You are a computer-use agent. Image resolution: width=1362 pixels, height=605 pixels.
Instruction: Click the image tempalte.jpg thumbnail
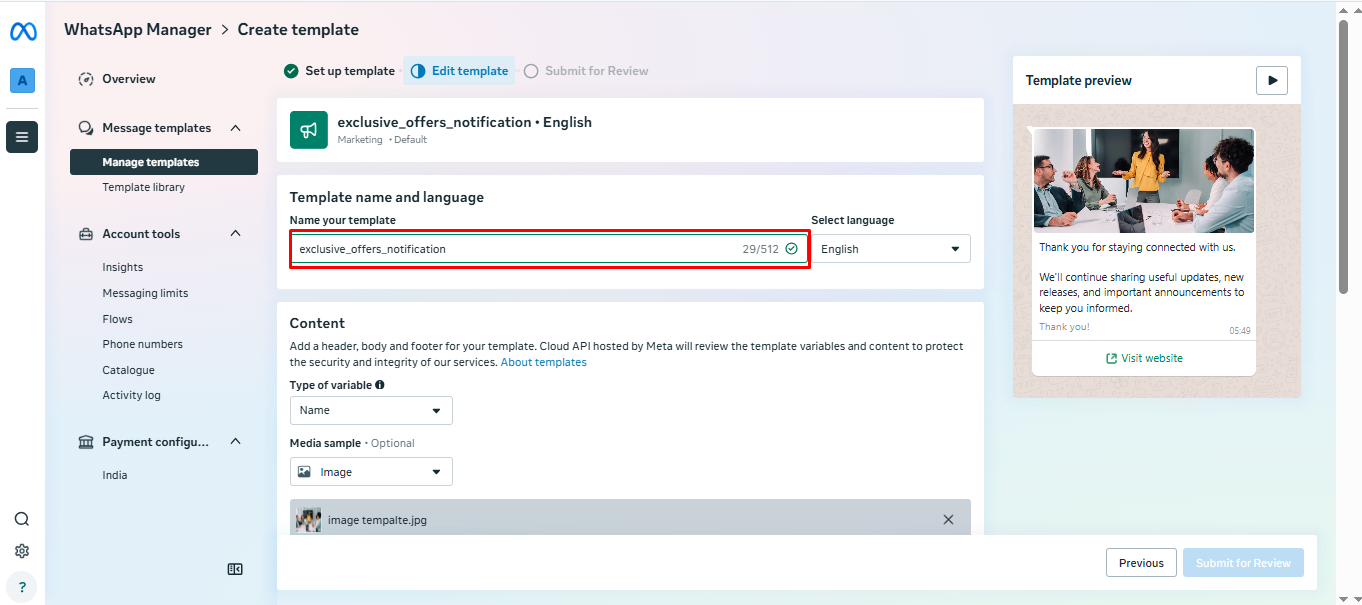coord(309,520)
